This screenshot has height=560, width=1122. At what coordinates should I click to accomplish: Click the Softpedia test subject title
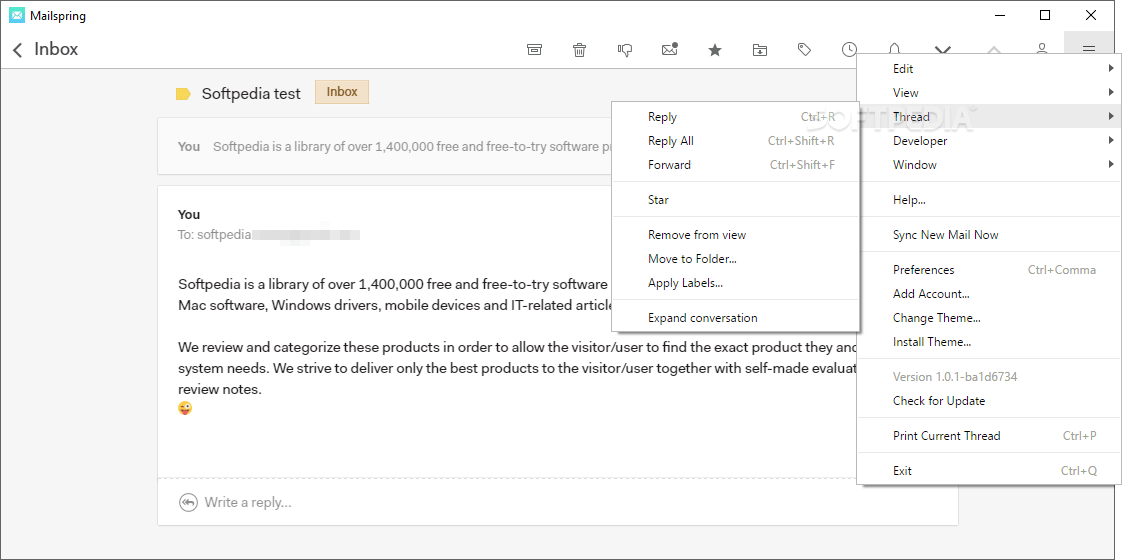tap(251, 94)
